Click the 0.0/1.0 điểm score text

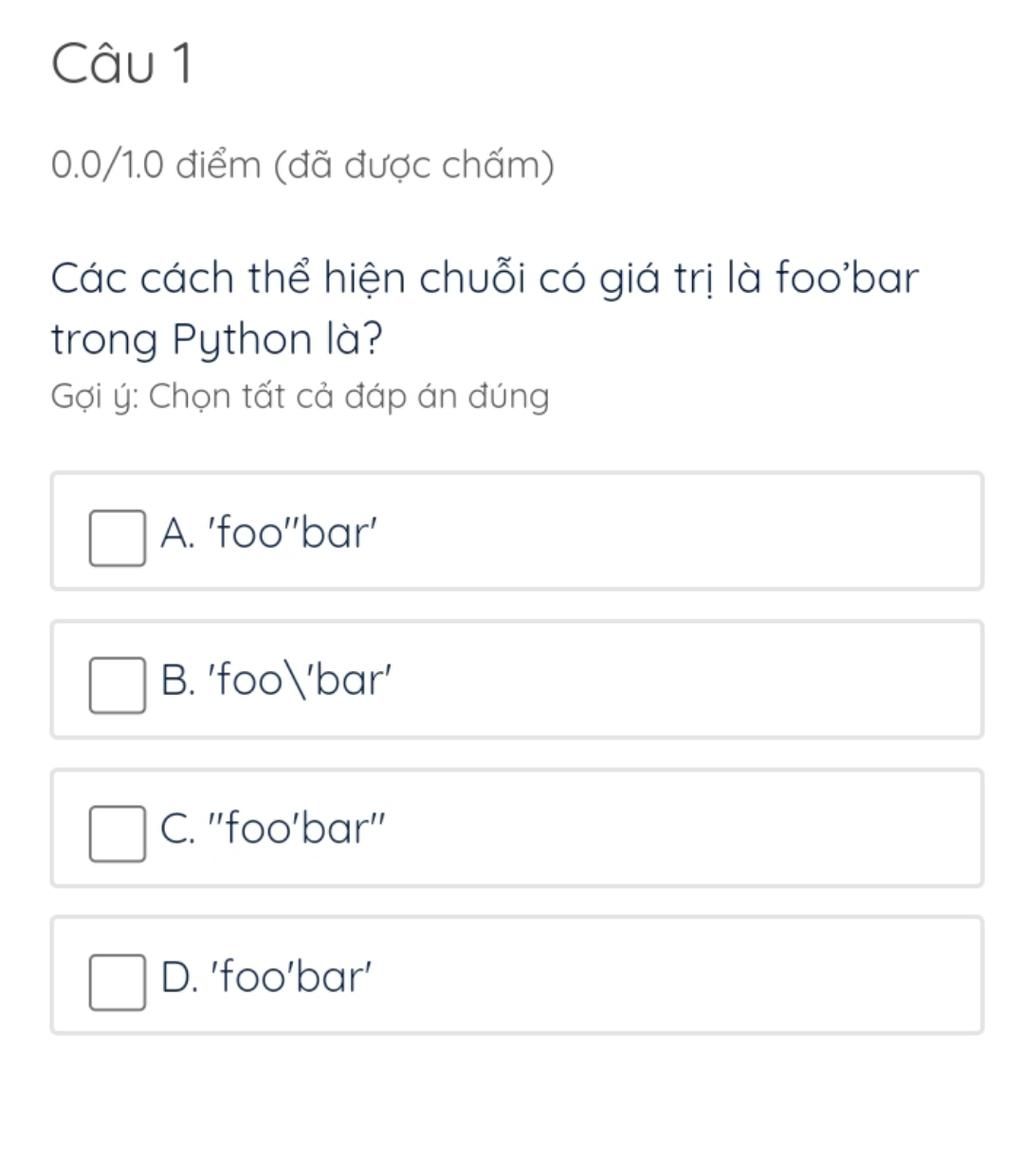click(156, 165)
